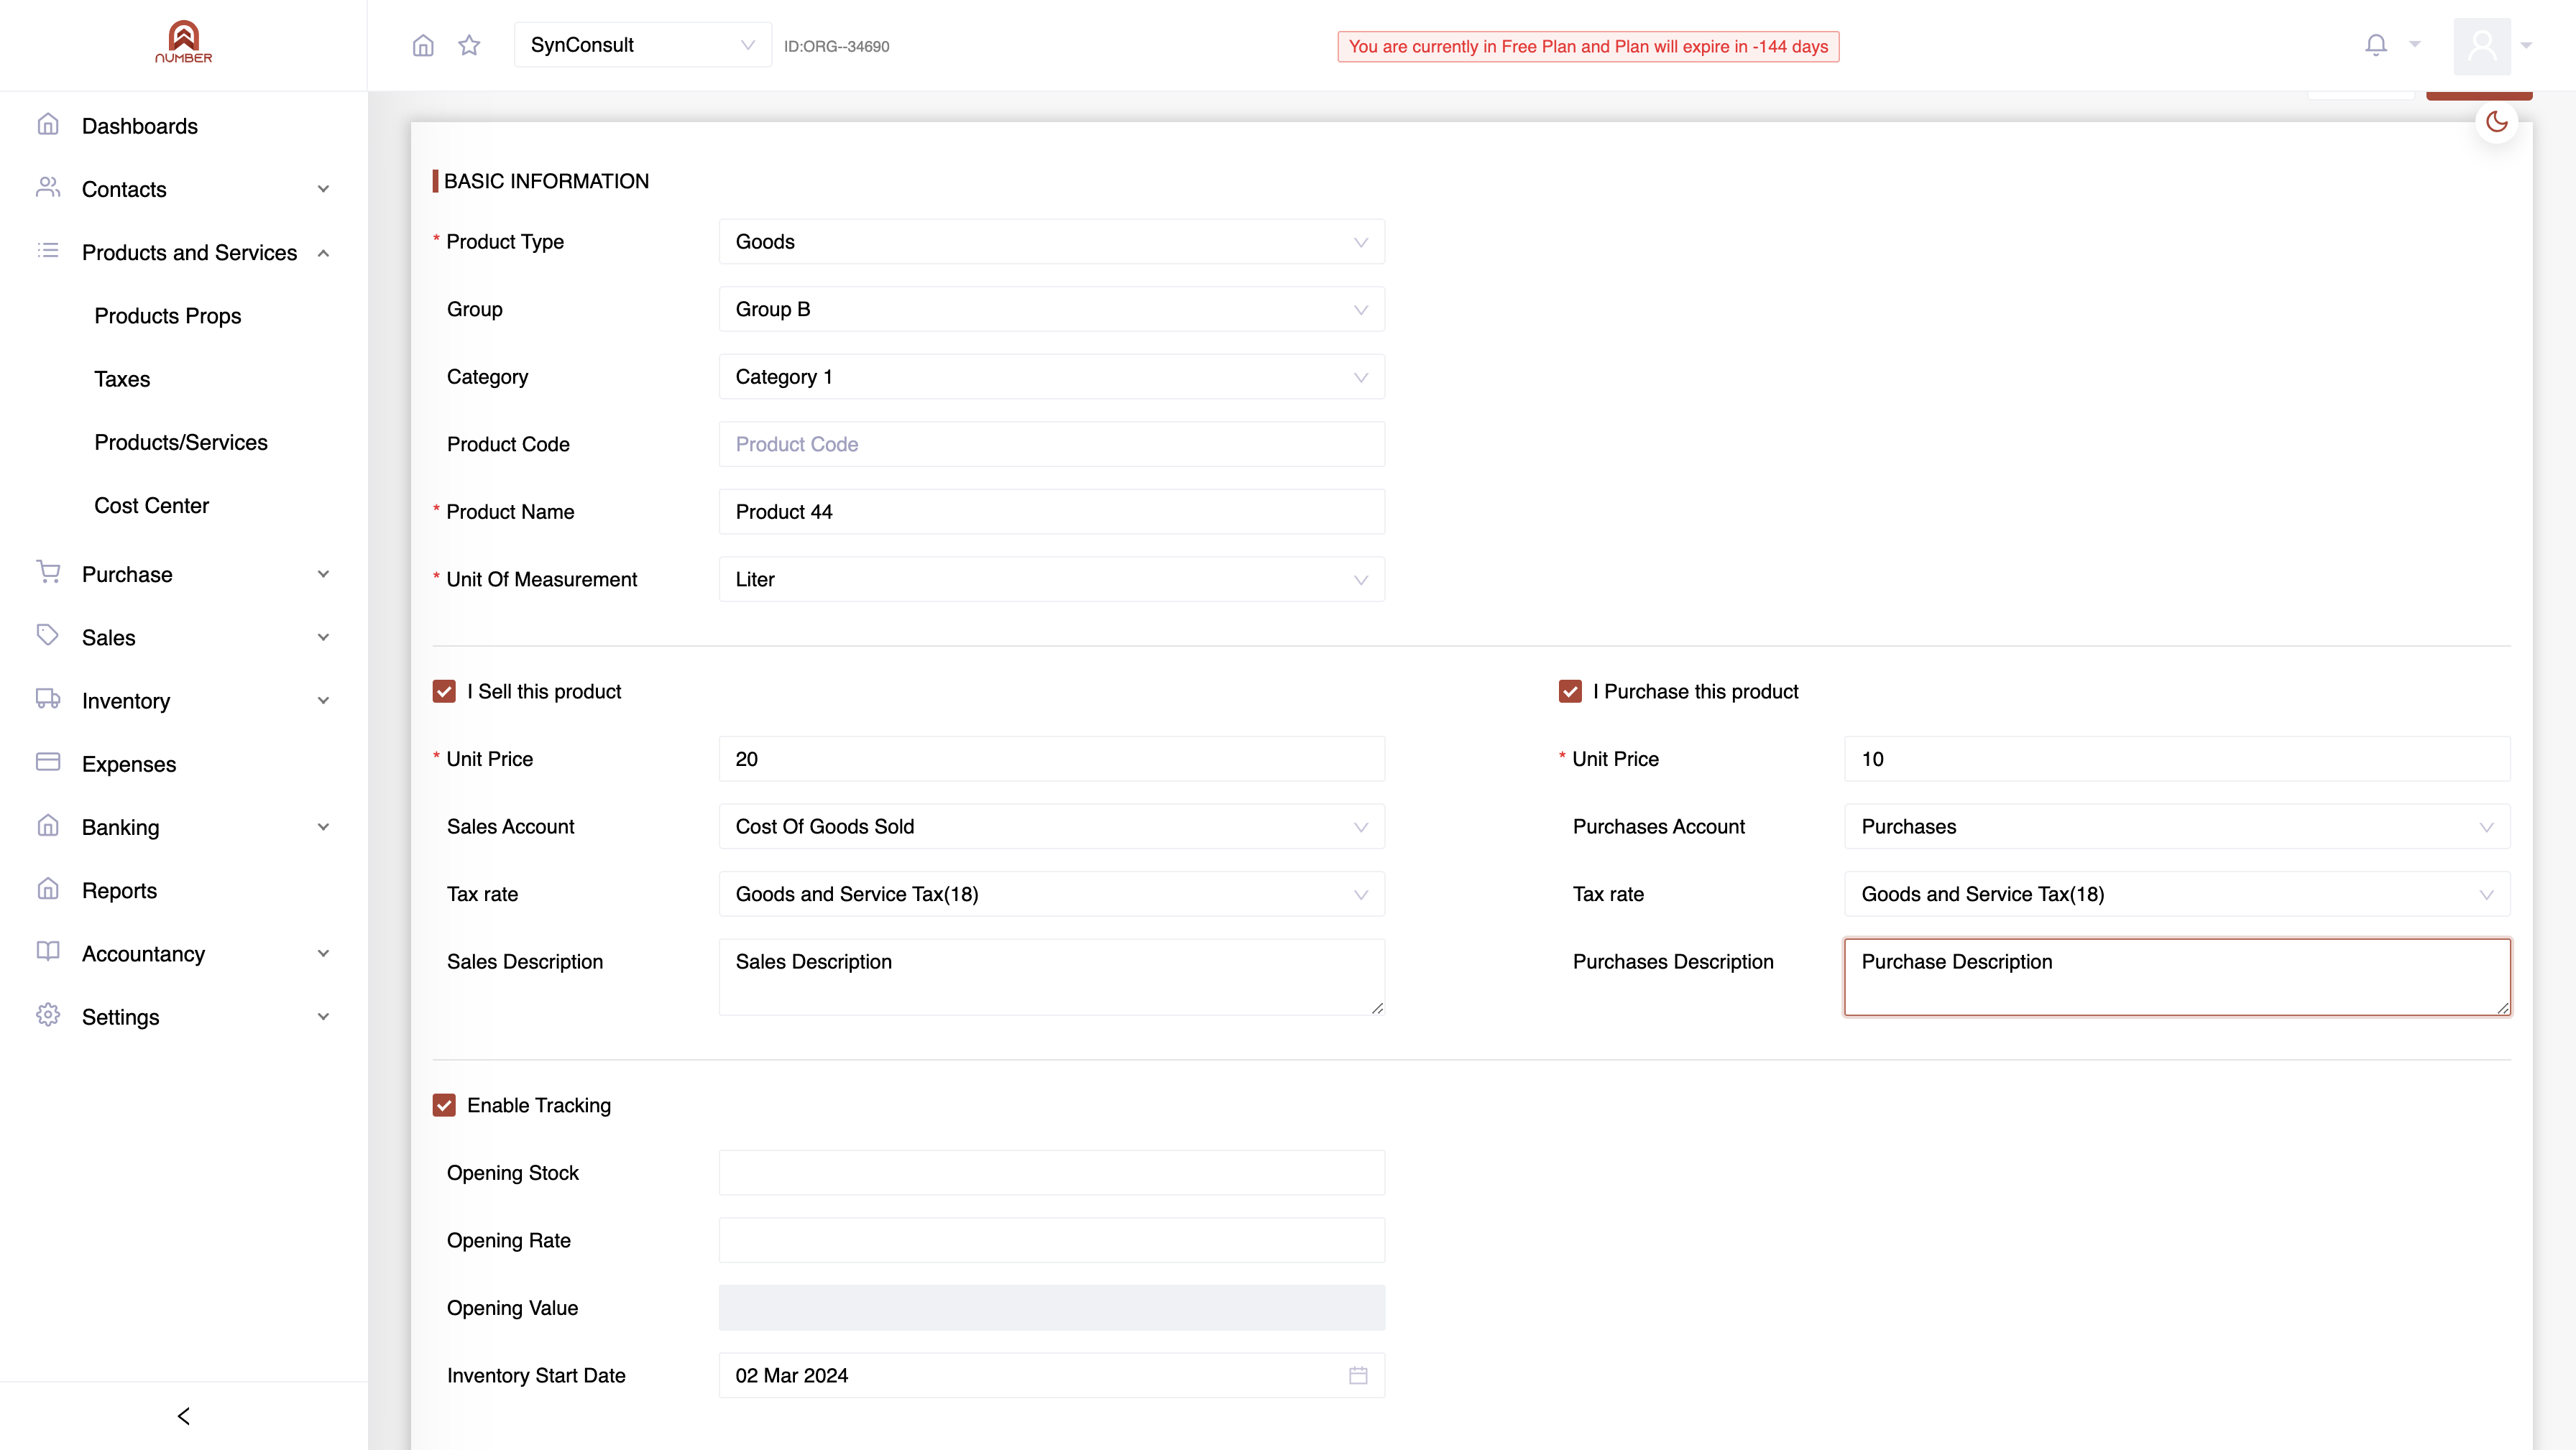Click the sales Unit Price field showing 20
The width and height of the screenshot is (2576, 1450).
(1052, 759)
